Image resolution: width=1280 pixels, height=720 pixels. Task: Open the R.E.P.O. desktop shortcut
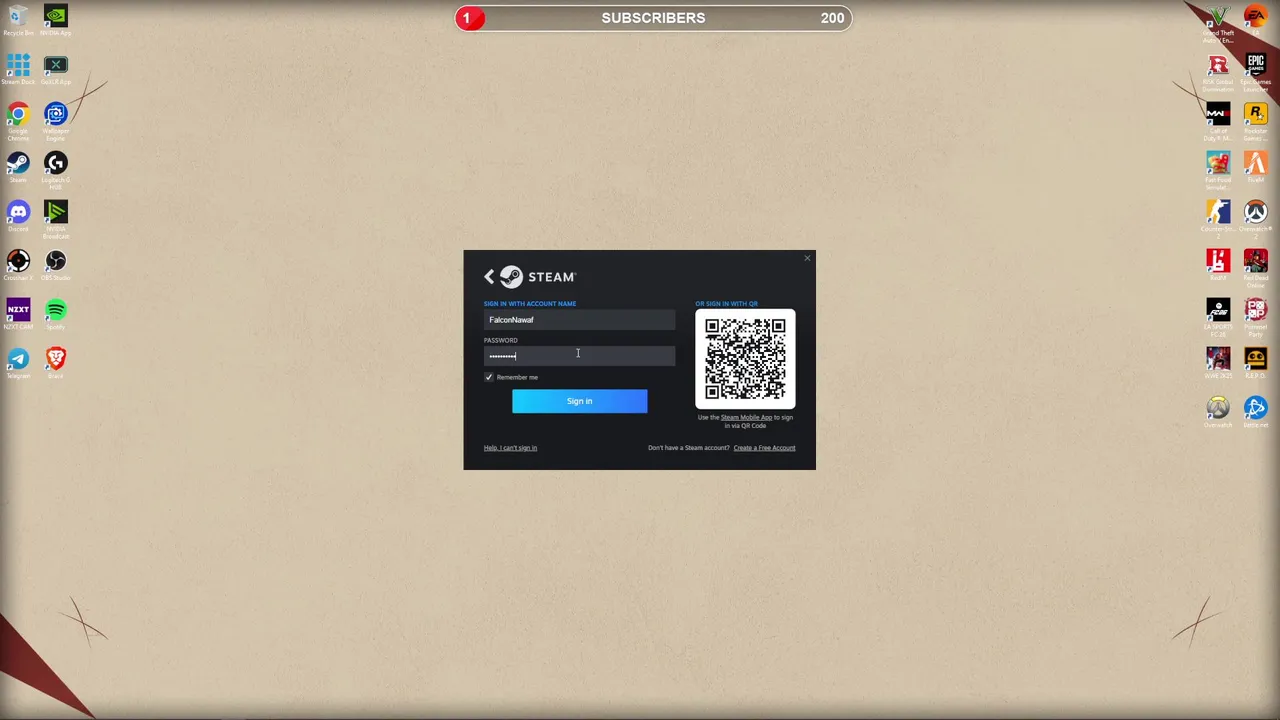click(x=1256, y=363)
